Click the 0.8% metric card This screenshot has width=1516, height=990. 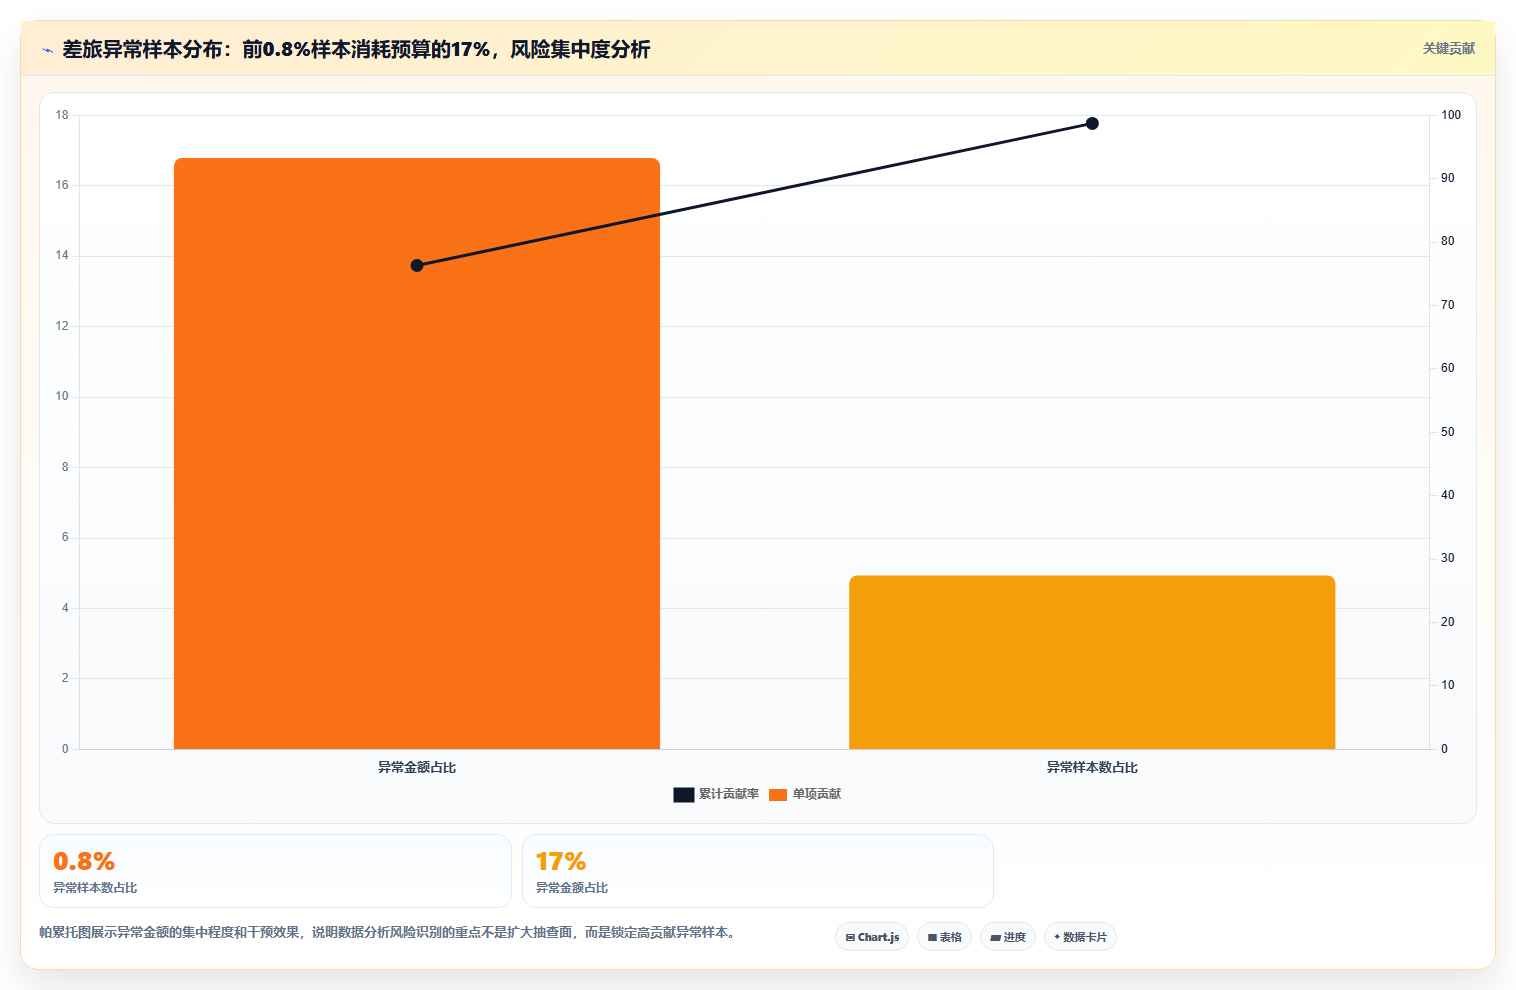(275, 871)
